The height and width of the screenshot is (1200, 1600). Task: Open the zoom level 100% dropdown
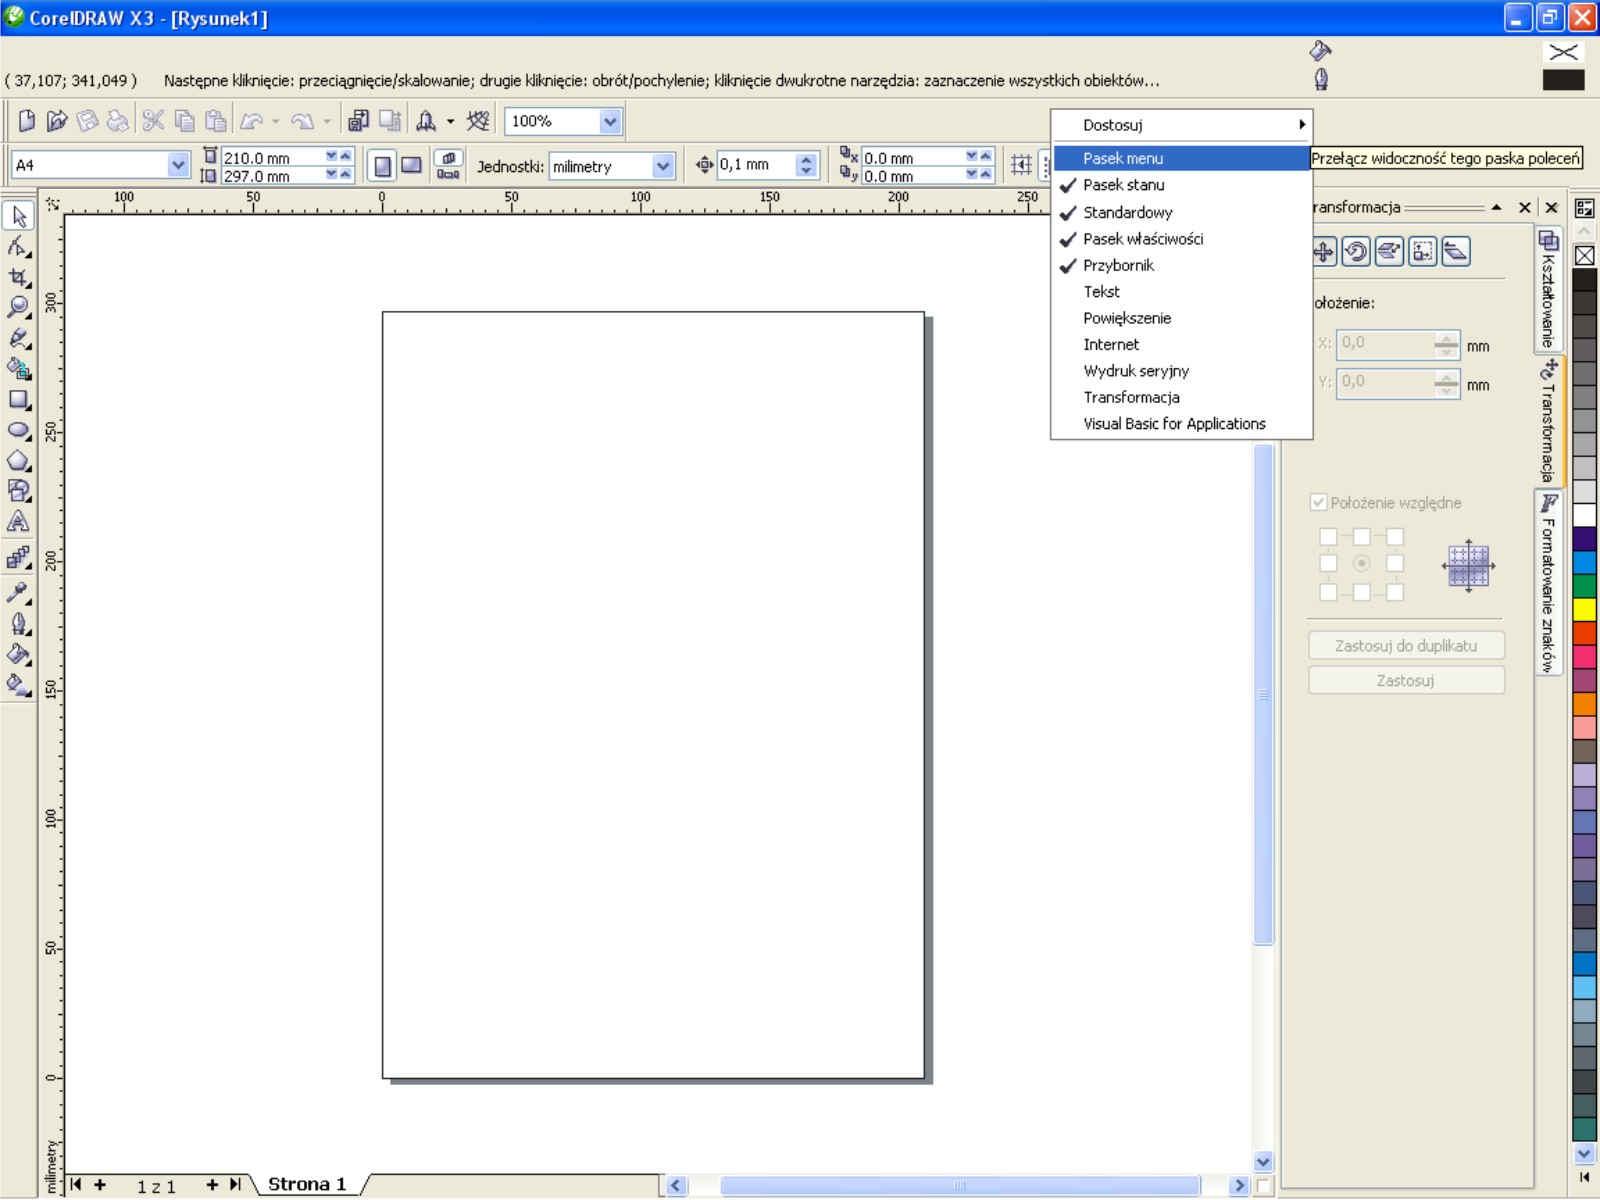[x=610, y=121]
